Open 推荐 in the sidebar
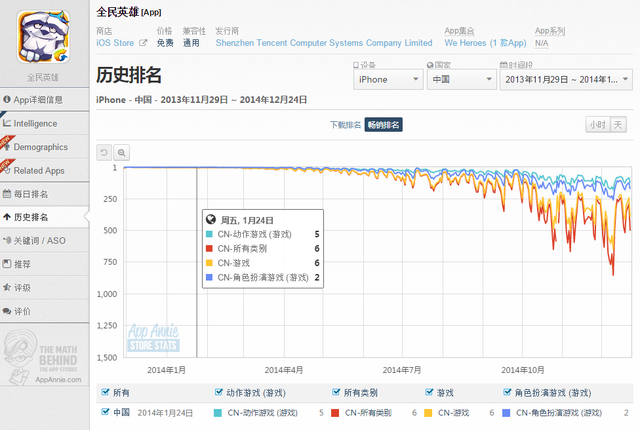This screenshot has width=640, height=430. tap(44, 264)
